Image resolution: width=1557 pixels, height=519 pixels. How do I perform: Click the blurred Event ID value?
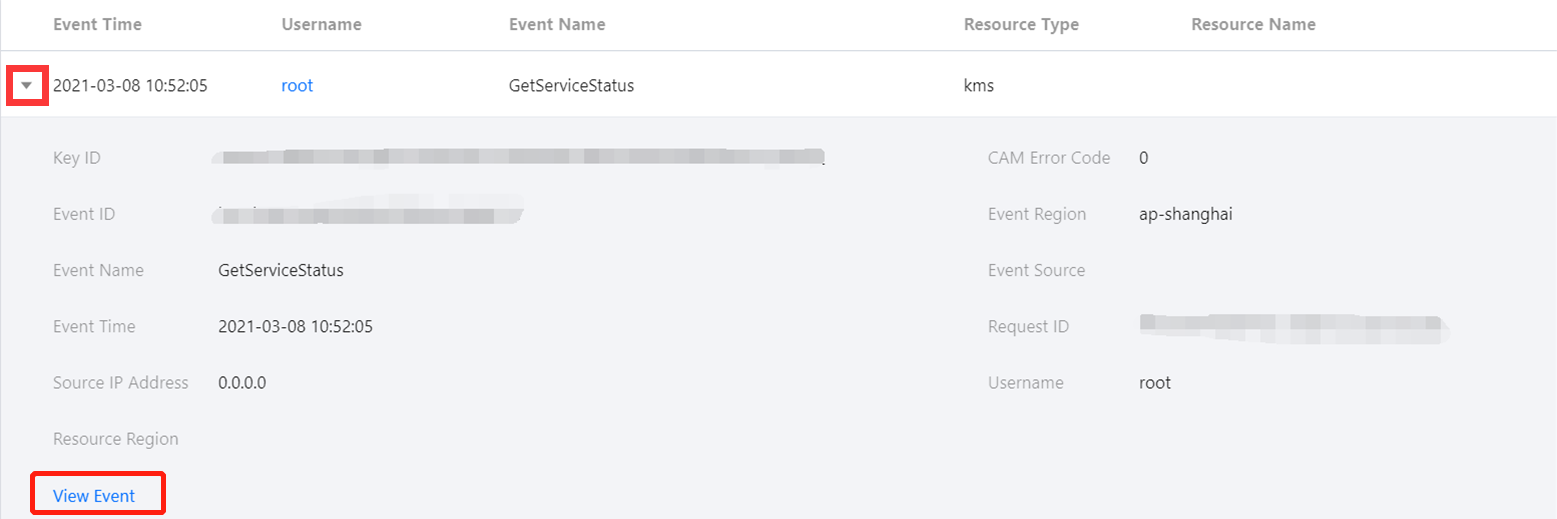(370, 214)
